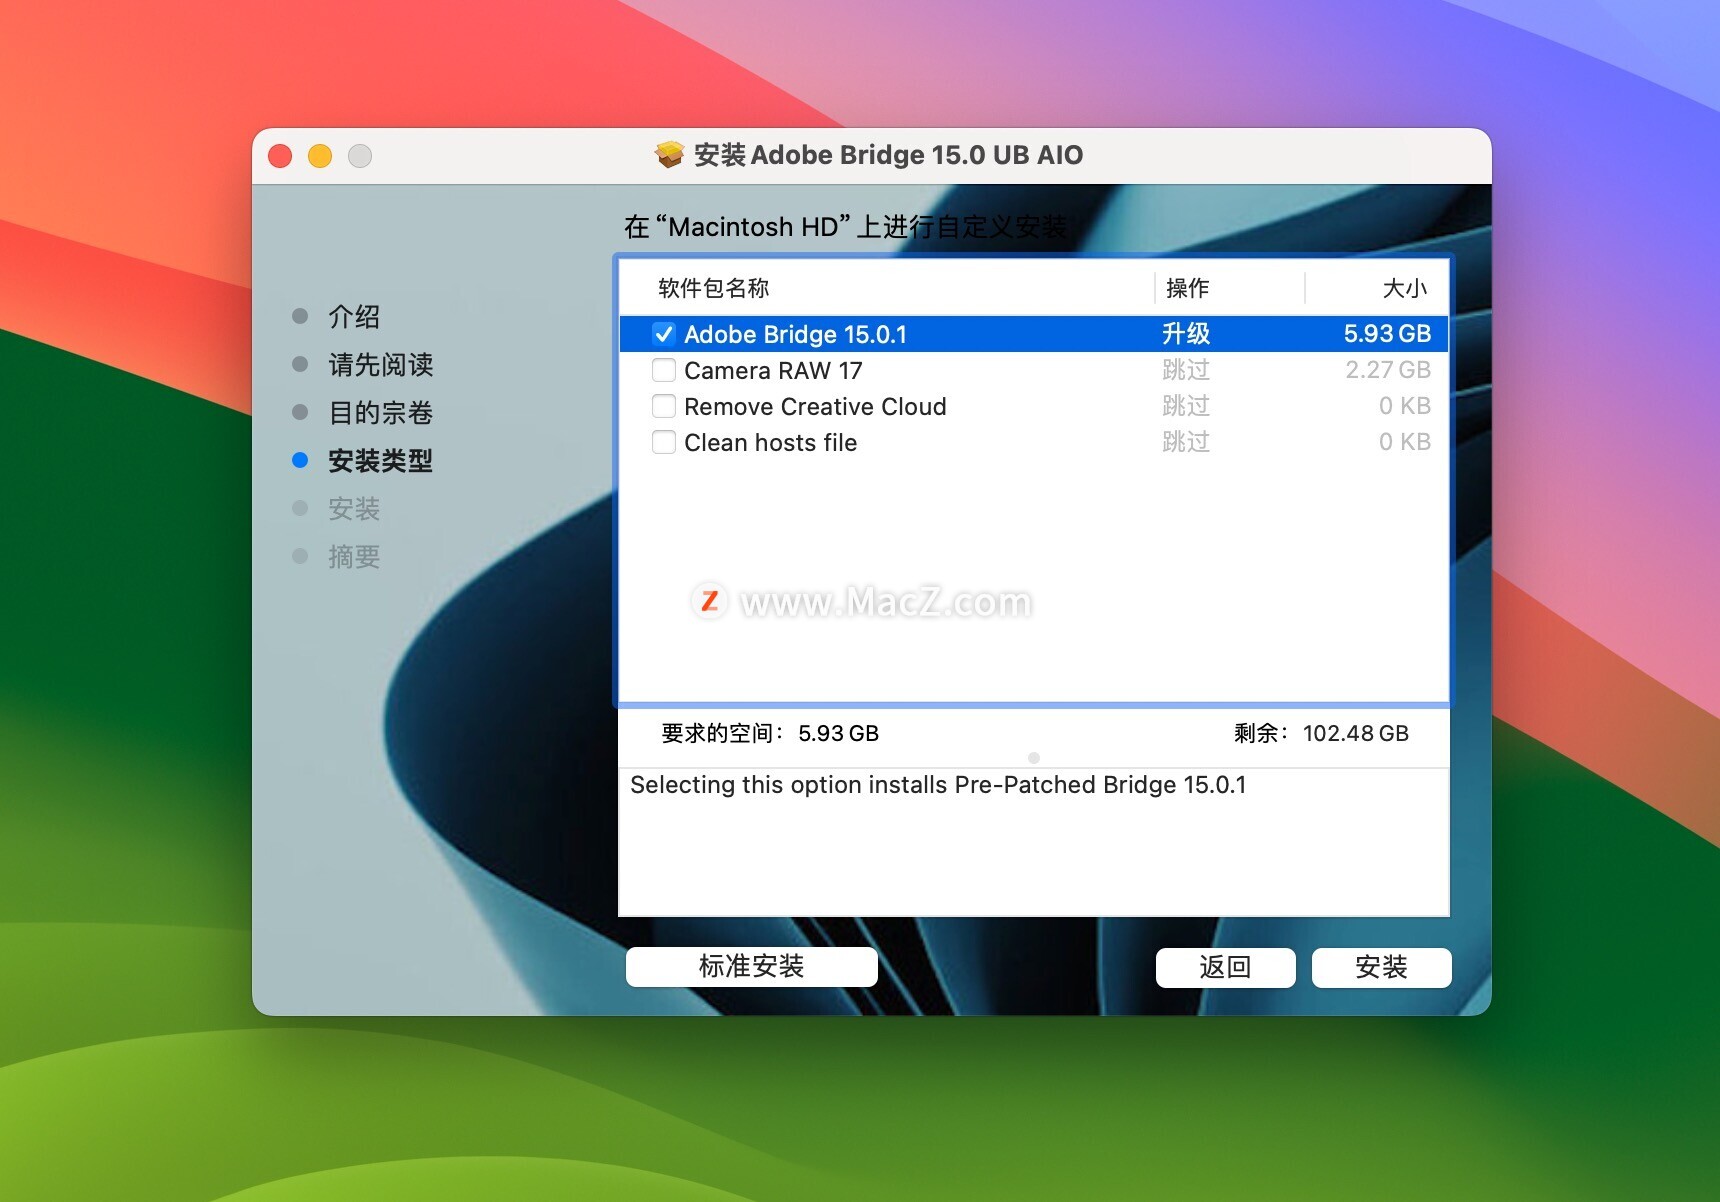
Task: Click the Pre-Patched Bridge description text
Action: click(938, 785)
